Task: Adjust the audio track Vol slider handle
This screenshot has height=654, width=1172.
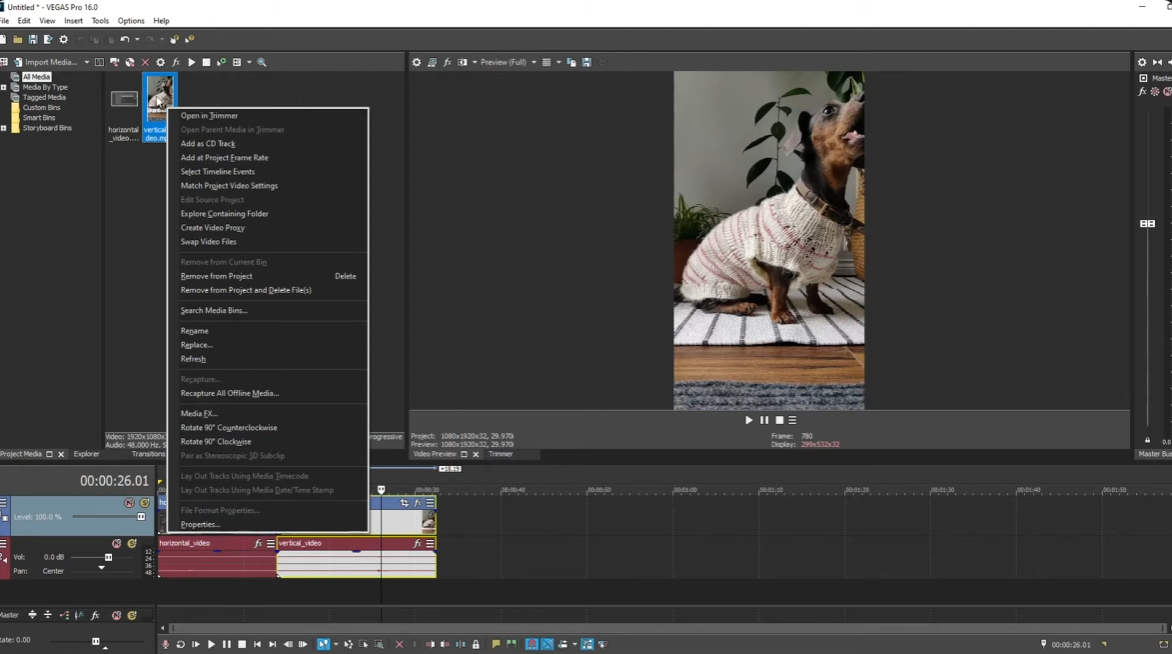Action: pyautogui.click(x=108, y=557)
